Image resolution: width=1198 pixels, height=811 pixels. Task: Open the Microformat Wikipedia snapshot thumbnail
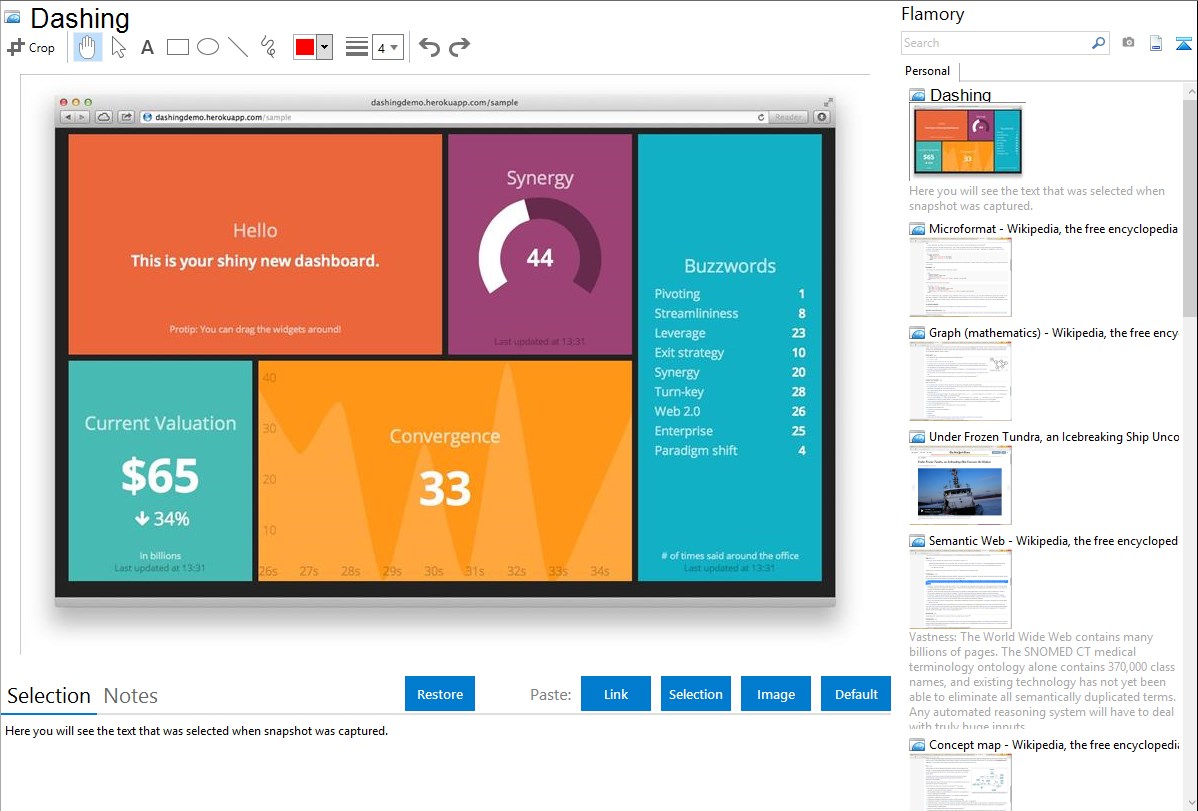[960, 277]
